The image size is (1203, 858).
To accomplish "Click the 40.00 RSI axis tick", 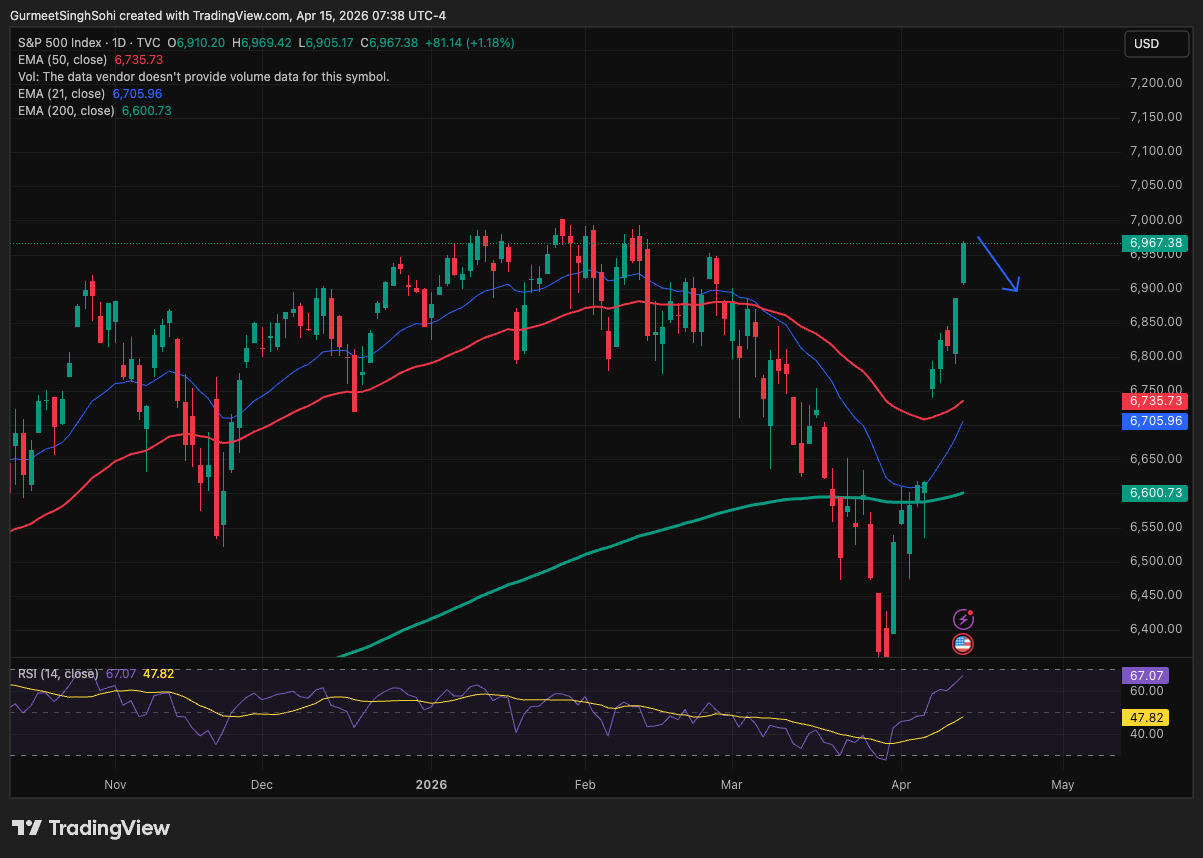I will [1146, 733].
